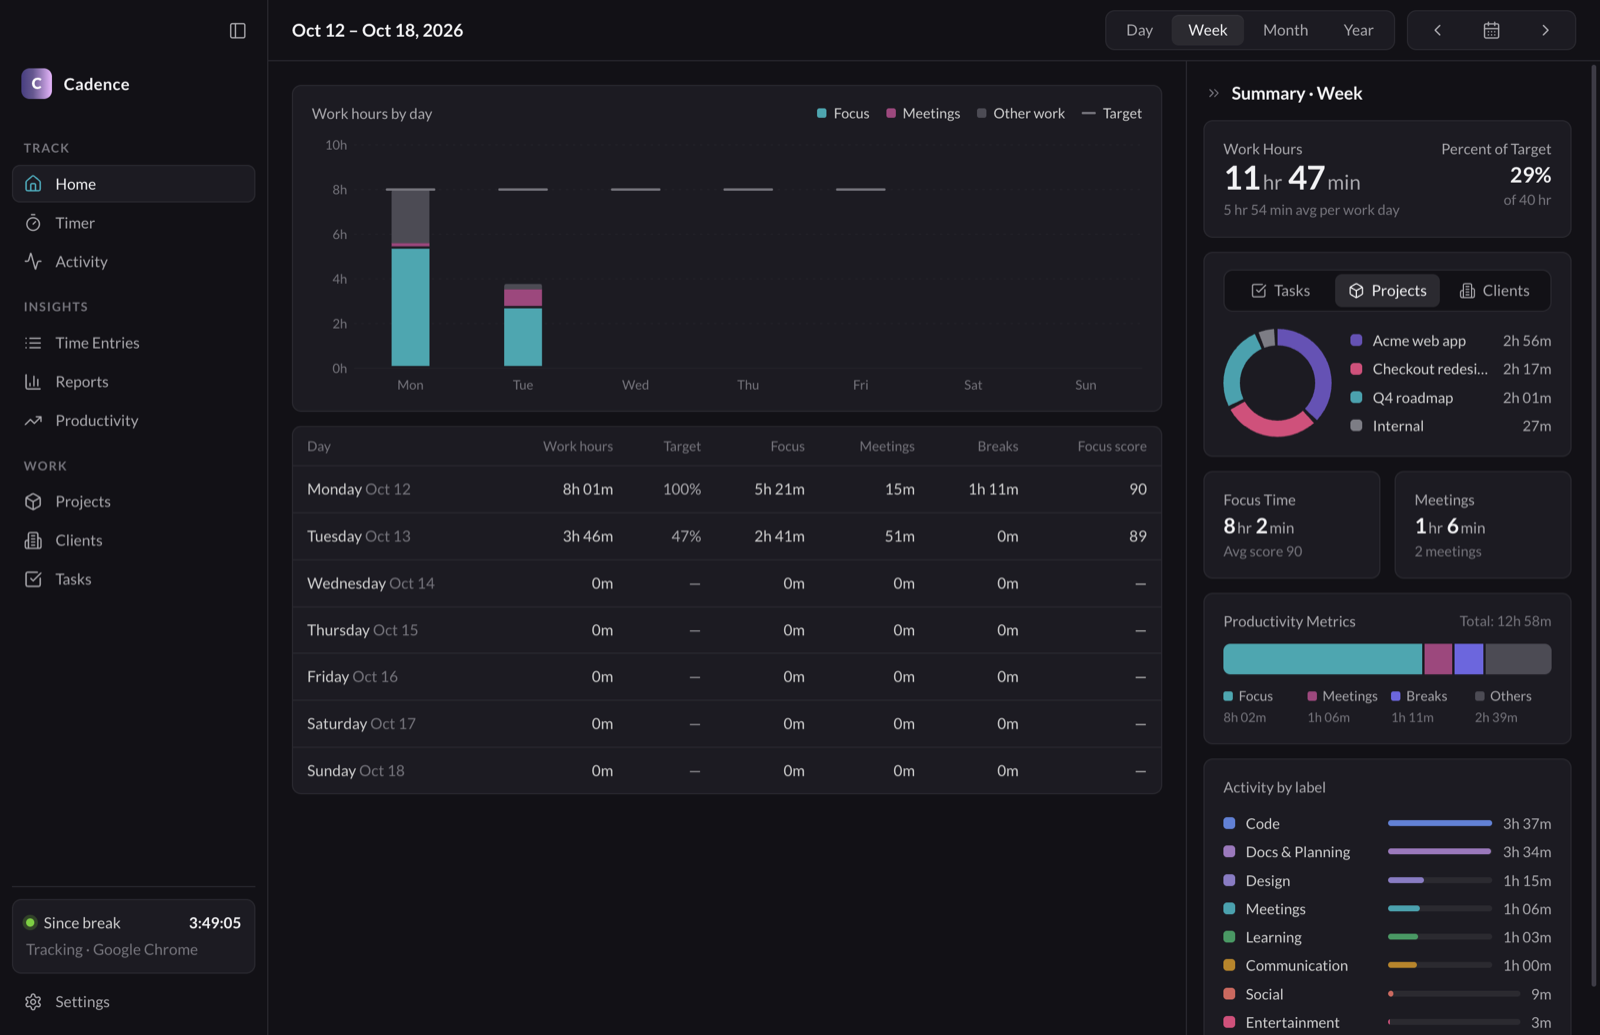Click the Code label progress bar

pos(1439,823)
